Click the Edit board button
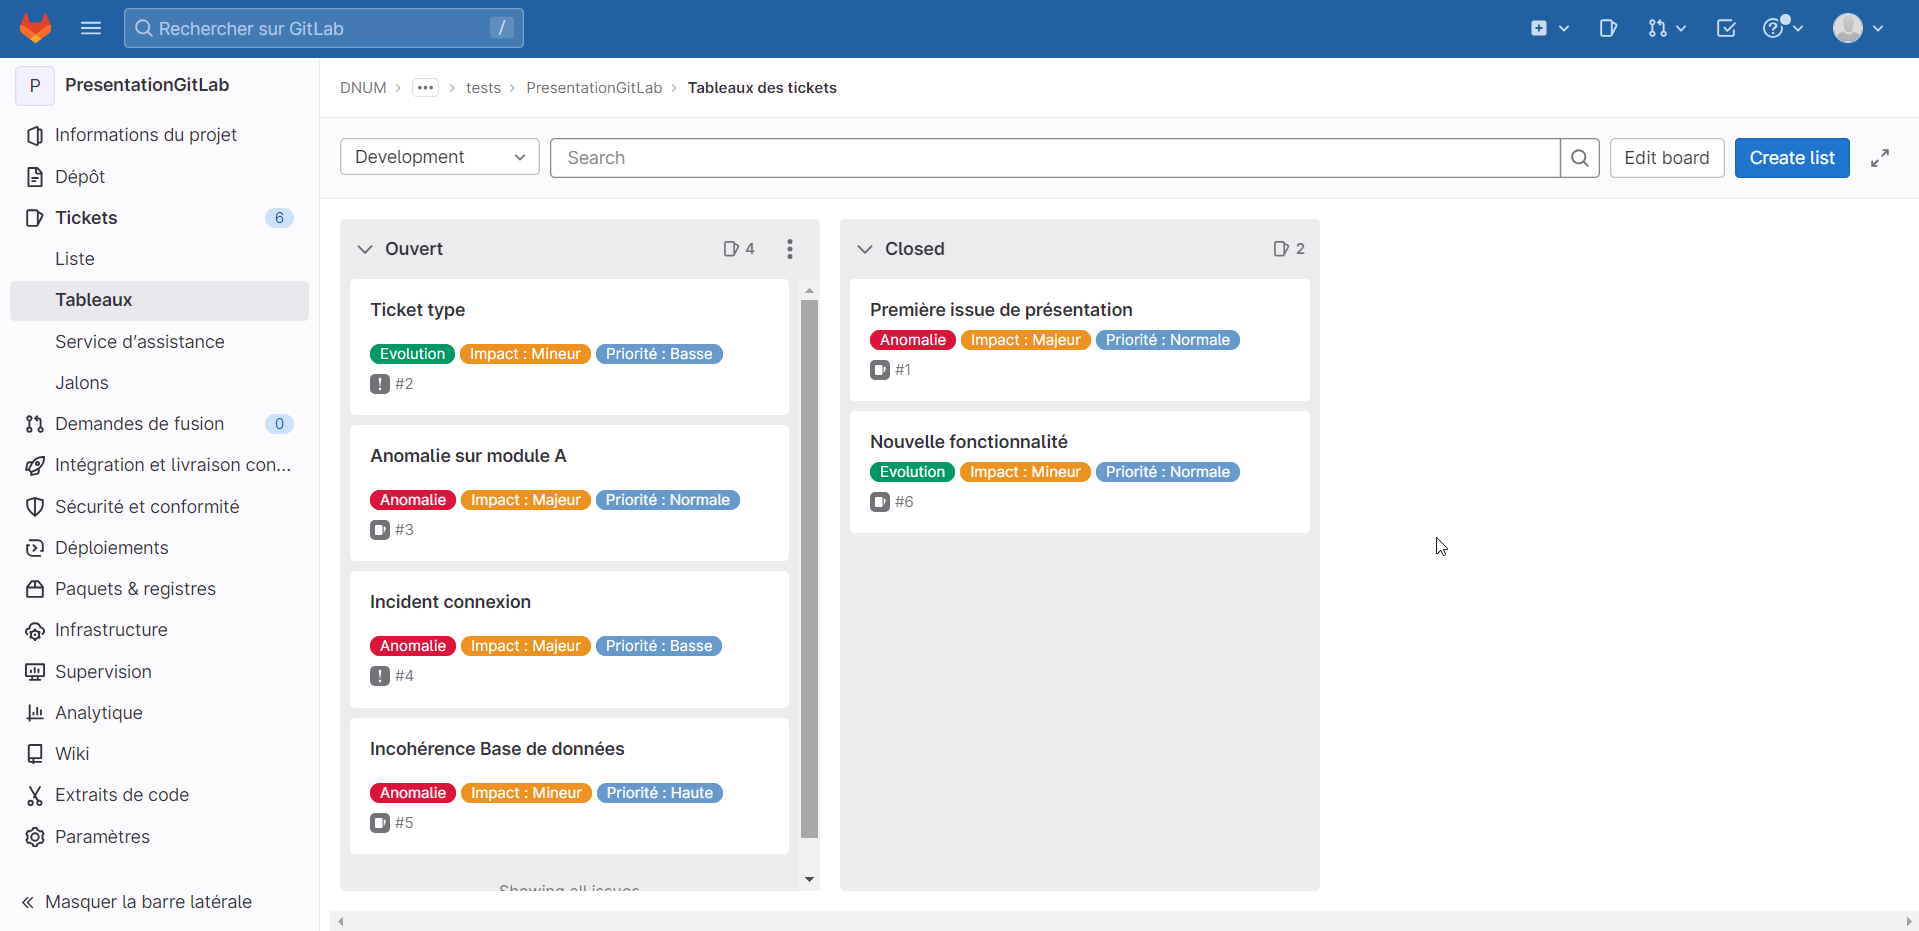Screen dimensions: 1919x931 pyautogui.click(x=1666, y=158)
